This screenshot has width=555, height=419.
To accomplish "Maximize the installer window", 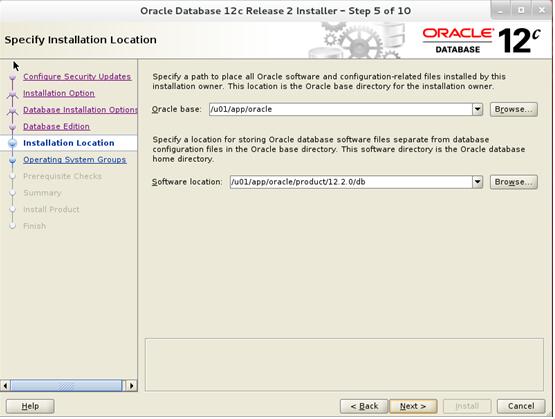I will point(521,11).
